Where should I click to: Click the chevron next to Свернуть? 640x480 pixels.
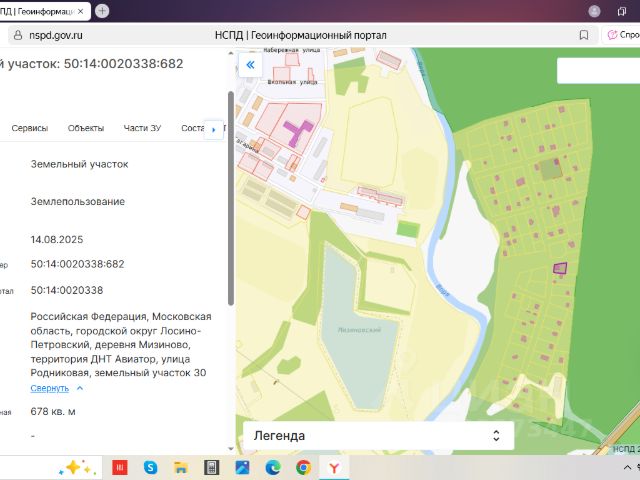point(80,388)
